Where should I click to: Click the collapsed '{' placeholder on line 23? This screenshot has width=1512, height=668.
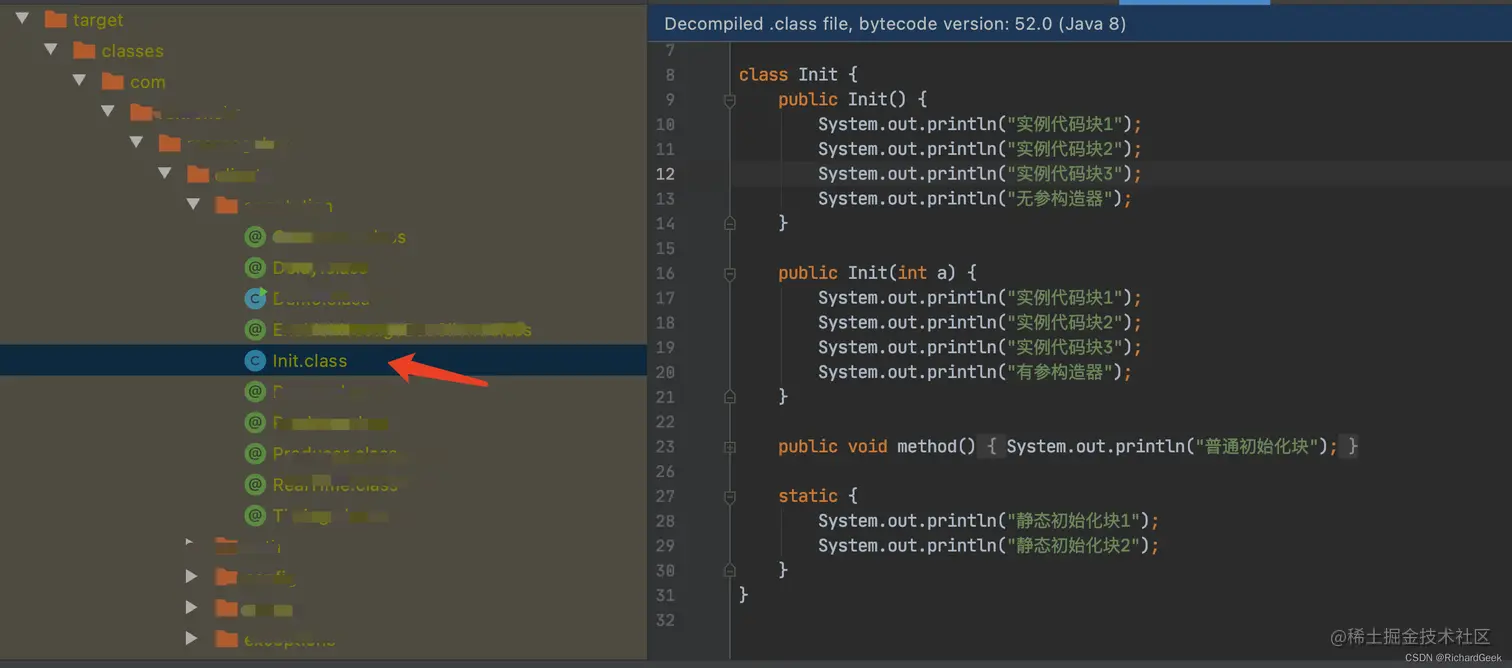[x=991, y=446]
